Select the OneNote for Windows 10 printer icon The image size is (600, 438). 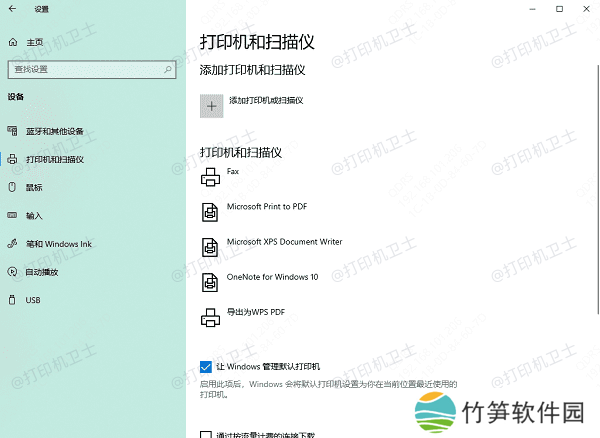210,283
